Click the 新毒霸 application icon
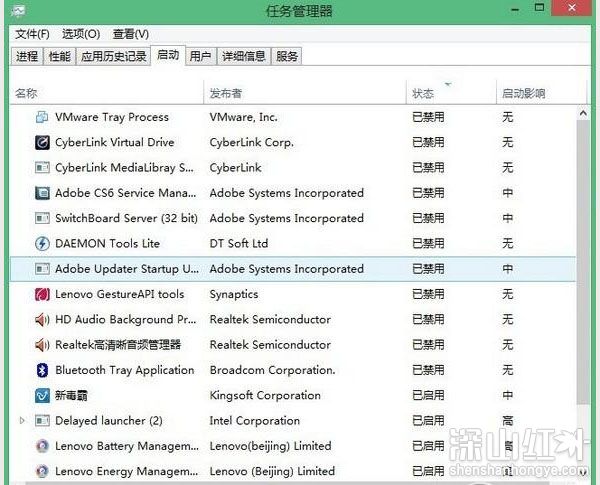This screenshot has height=485, width=600. [42, 395]
